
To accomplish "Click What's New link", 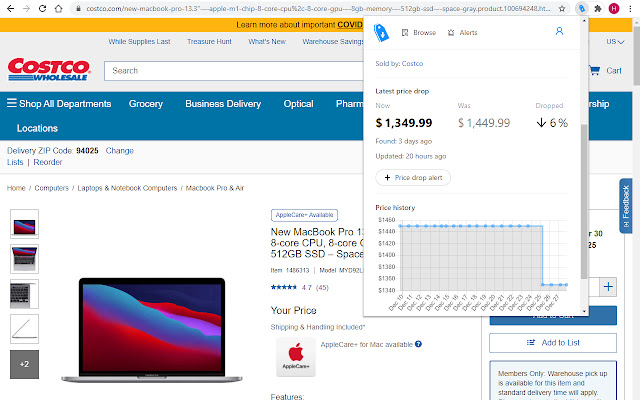I will (x=267, y=42).
